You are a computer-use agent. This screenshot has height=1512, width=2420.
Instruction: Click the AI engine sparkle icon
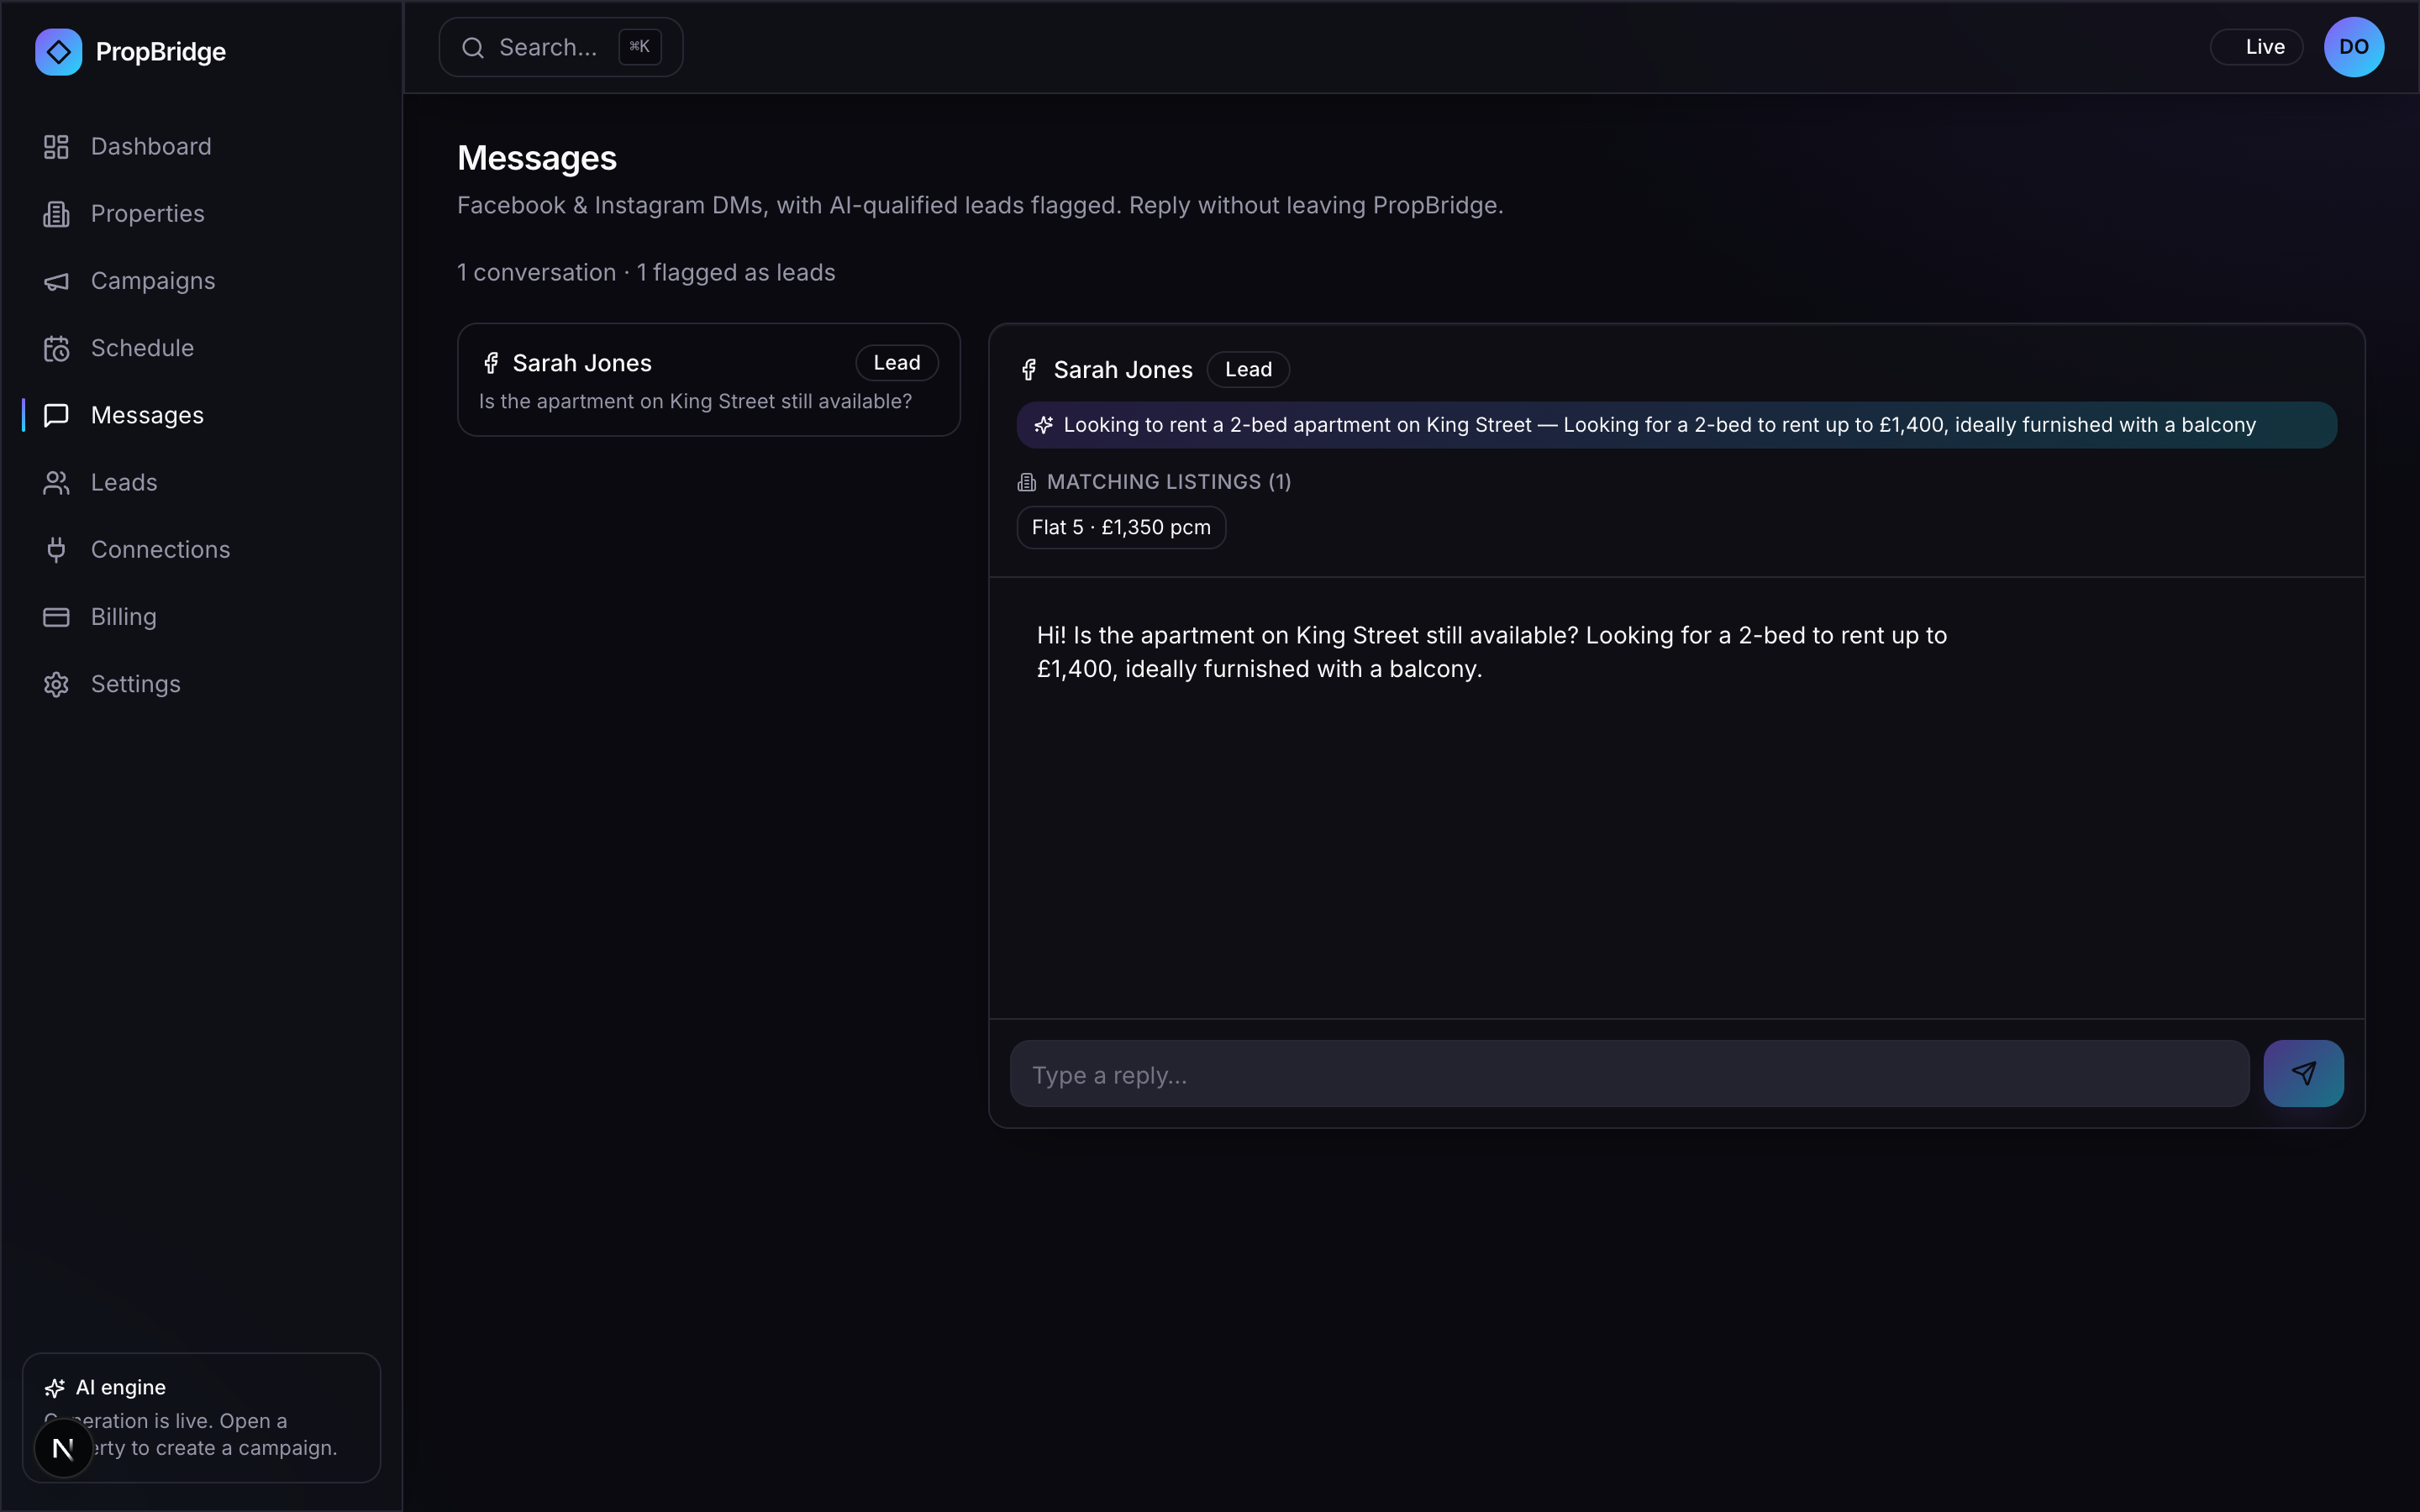click(x=55, y=1387)
